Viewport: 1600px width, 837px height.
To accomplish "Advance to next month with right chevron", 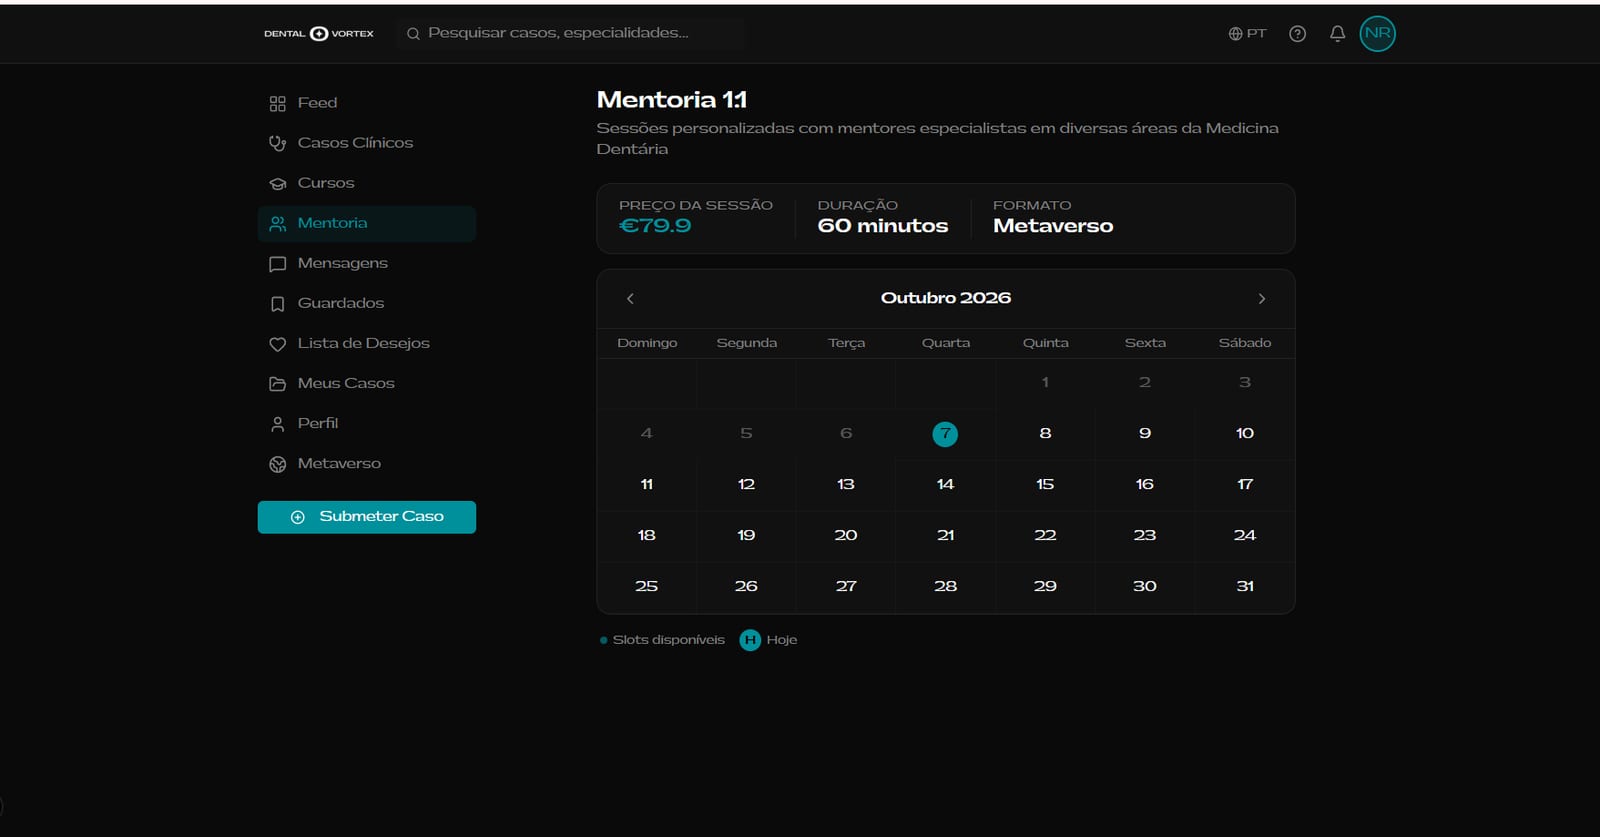I will pos(1262,298).
